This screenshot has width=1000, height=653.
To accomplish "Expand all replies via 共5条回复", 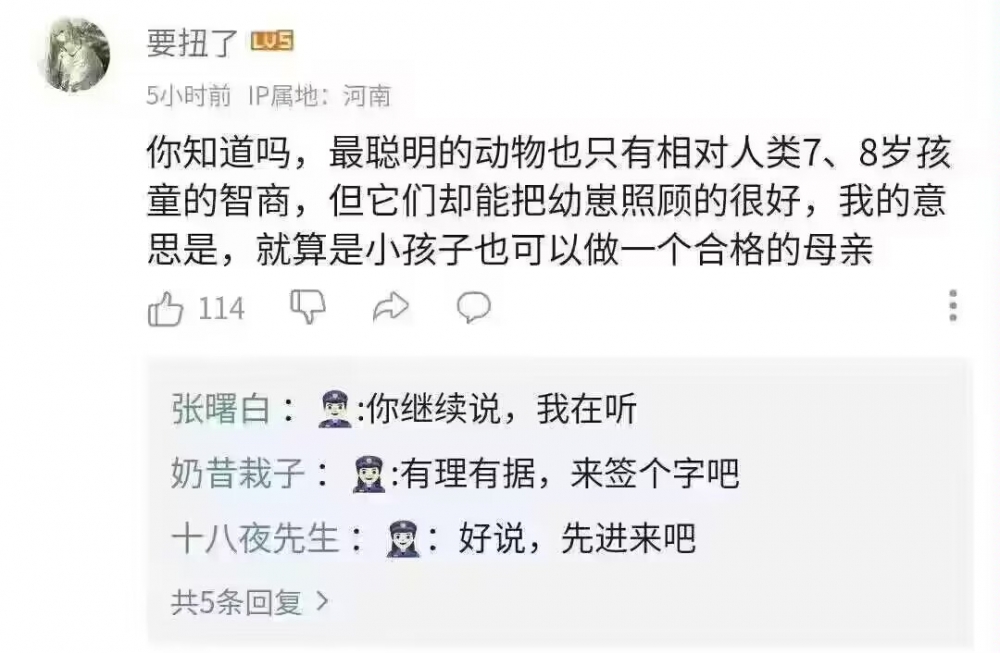I will (250, 601).
